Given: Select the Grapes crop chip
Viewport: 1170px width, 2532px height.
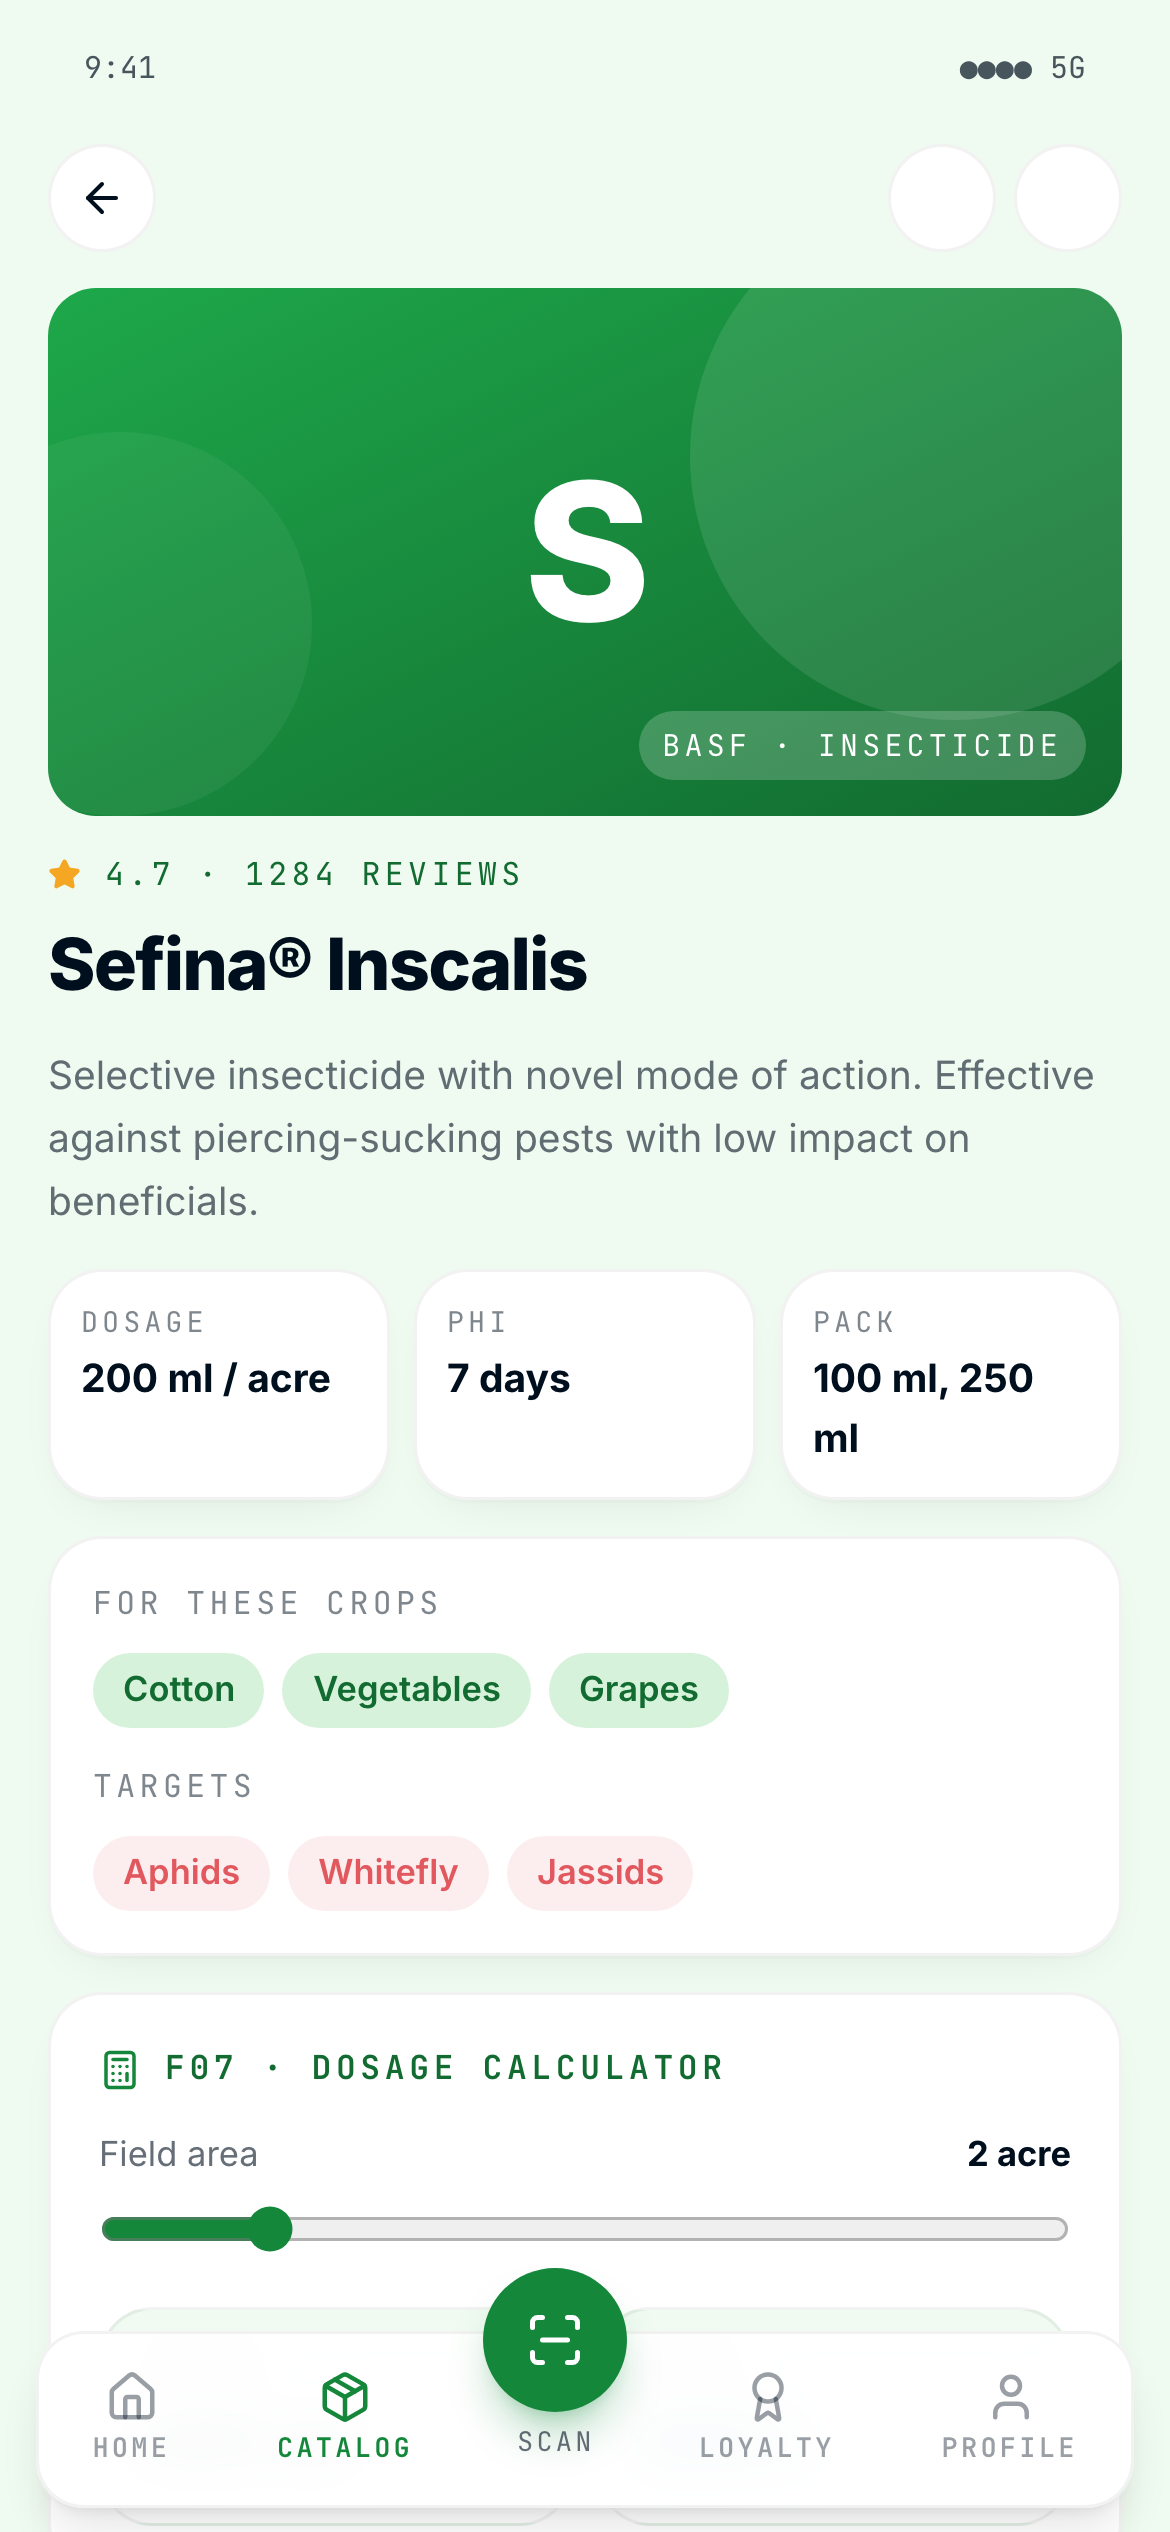Looking at the screenshot, I should pyautogui.click(x=638, y=1690).
